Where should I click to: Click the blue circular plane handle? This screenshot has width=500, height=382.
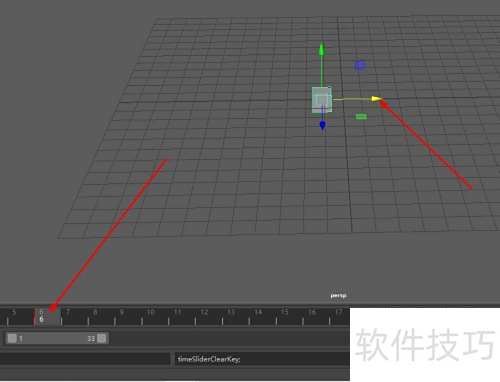[x=360, y=65]
